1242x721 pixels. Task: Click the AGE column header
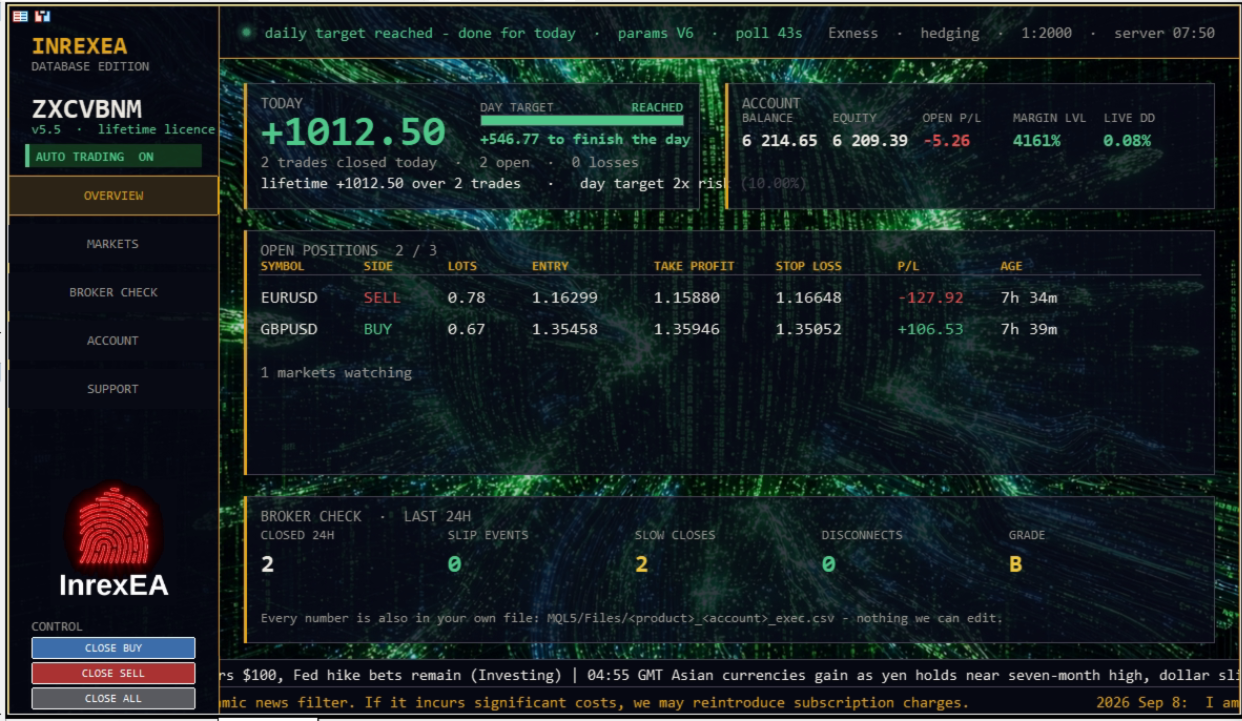pos(1011,266)
